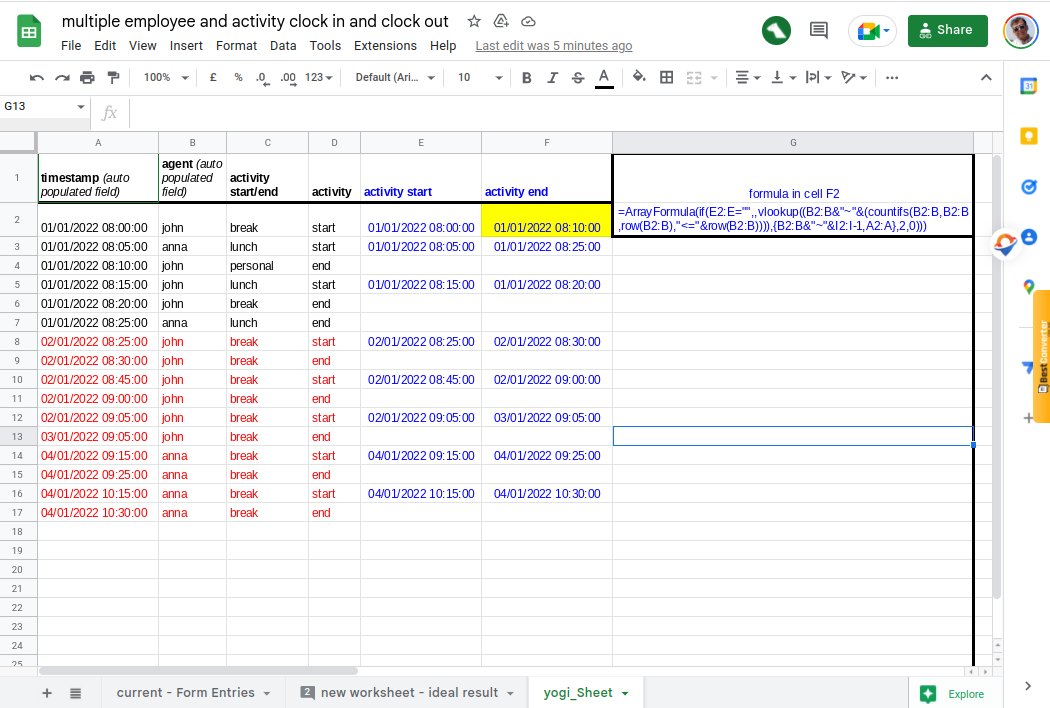
Task: Toggle strikethrough formatting
Action: (x=577, y=77)
